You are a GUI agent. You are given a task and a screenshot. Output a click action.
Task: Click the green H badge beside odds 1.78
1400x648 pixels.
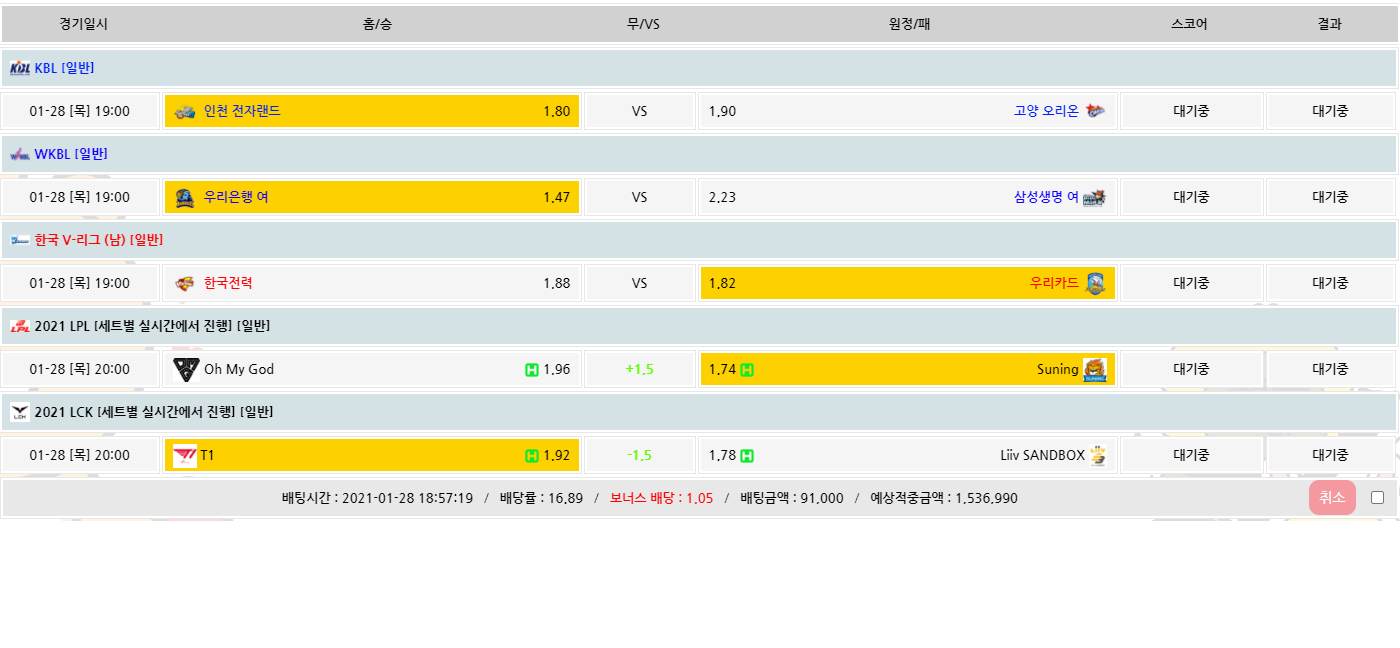pyautogui.click(x=747, y=456)
